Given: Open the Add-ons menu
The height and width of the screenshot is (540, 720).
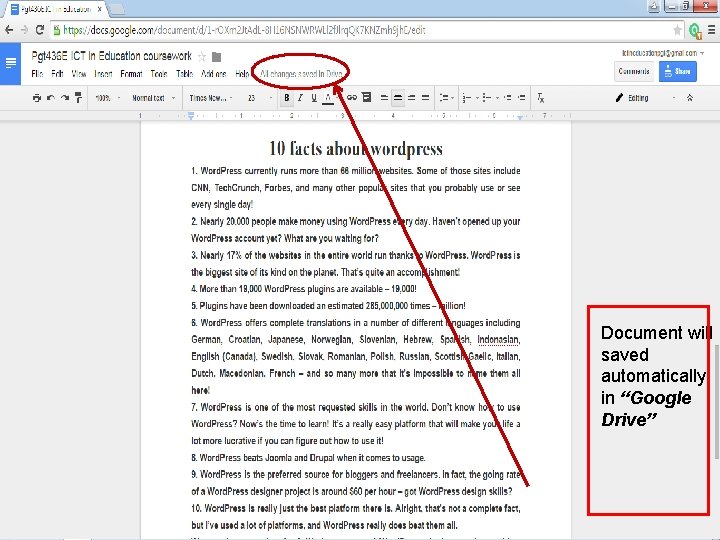Looking at the screenshot, I should click(214, 73).
